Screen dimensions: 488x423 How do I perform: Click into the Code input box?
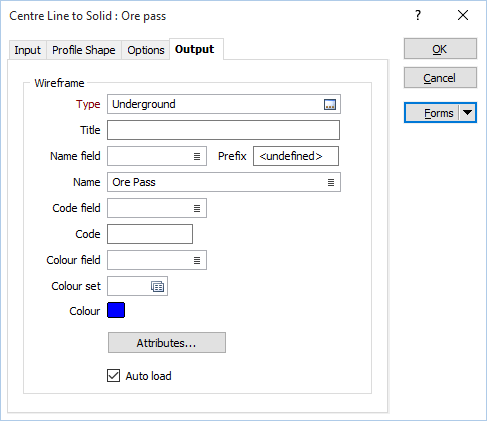click(x=150, y=234)
